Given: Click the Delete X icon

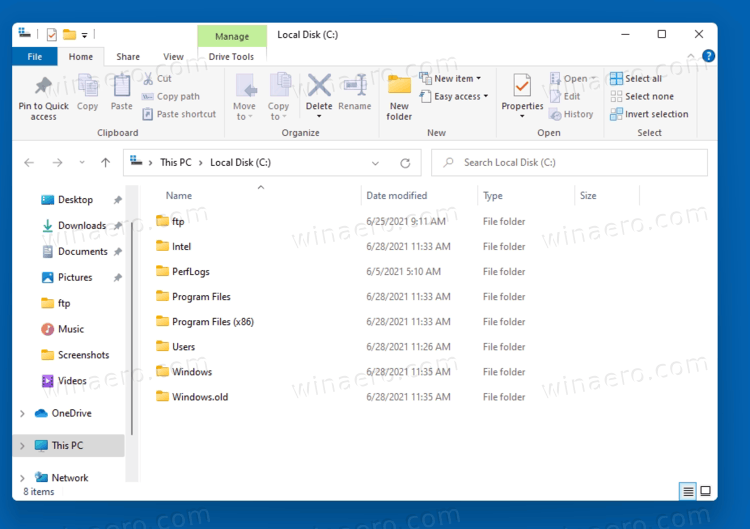Looking at the screenshot, I should pos(319,86).
